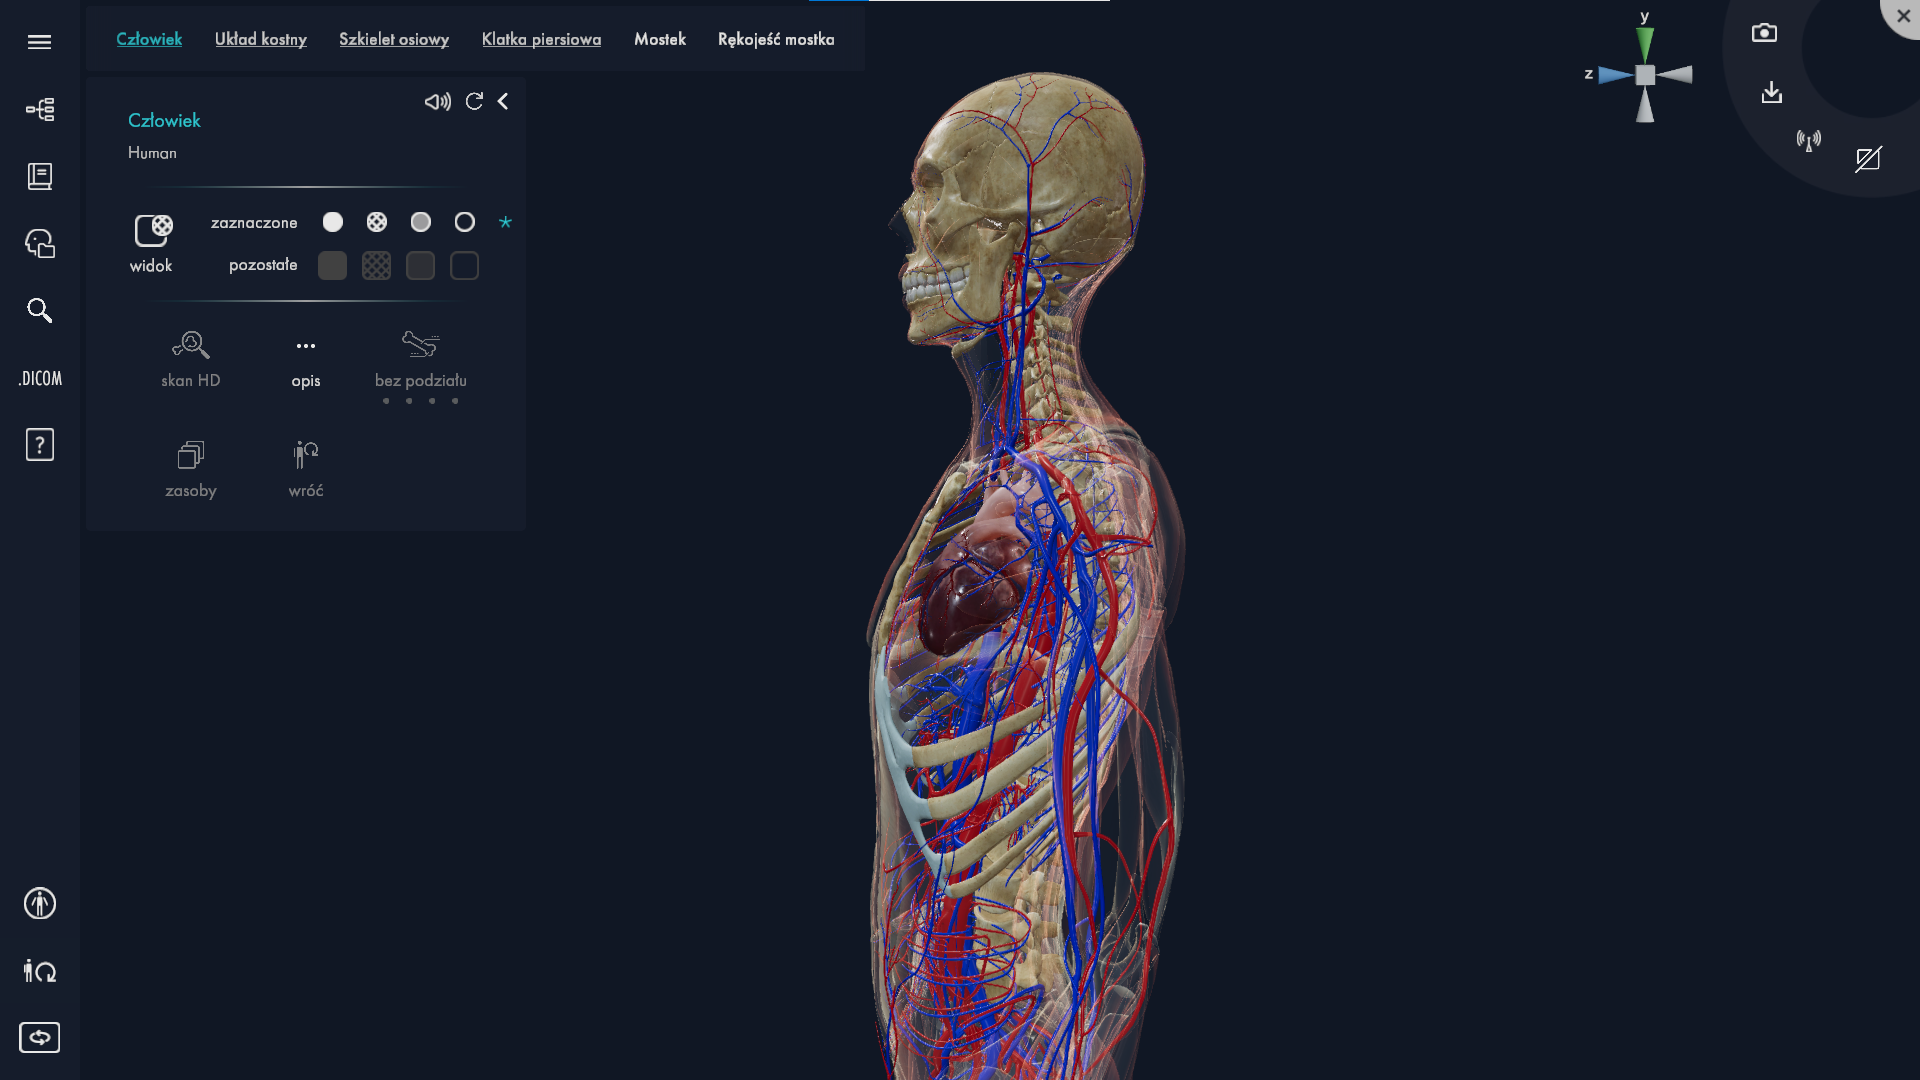Click the download icon
The height and width of the screenshot is (1080, 1920).
[1771, 93]
